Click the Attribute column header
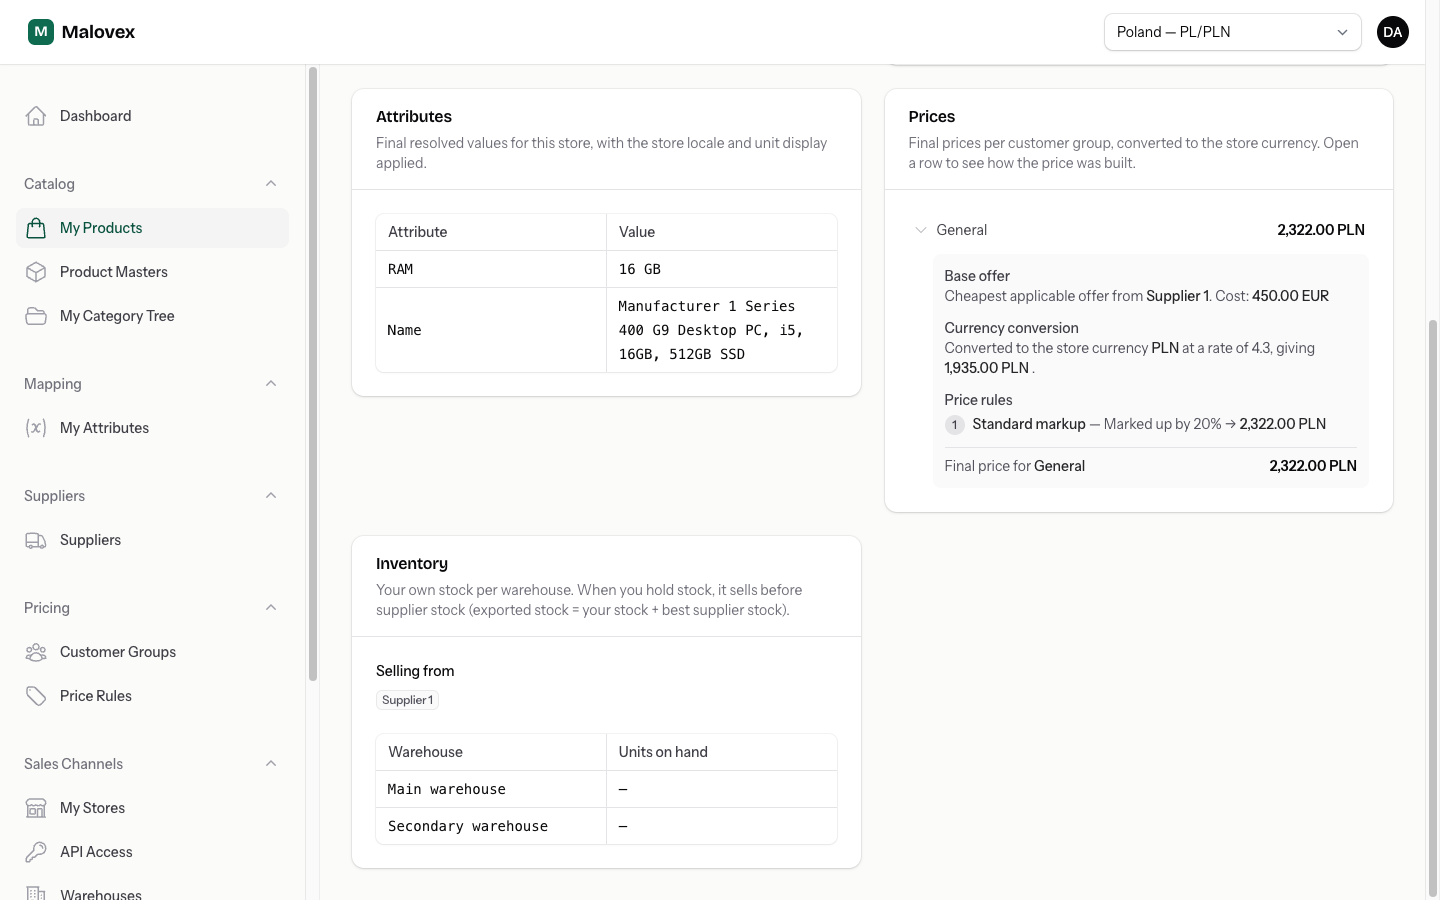The height and width of the screenshot is (900, 1440). point(491,232)
